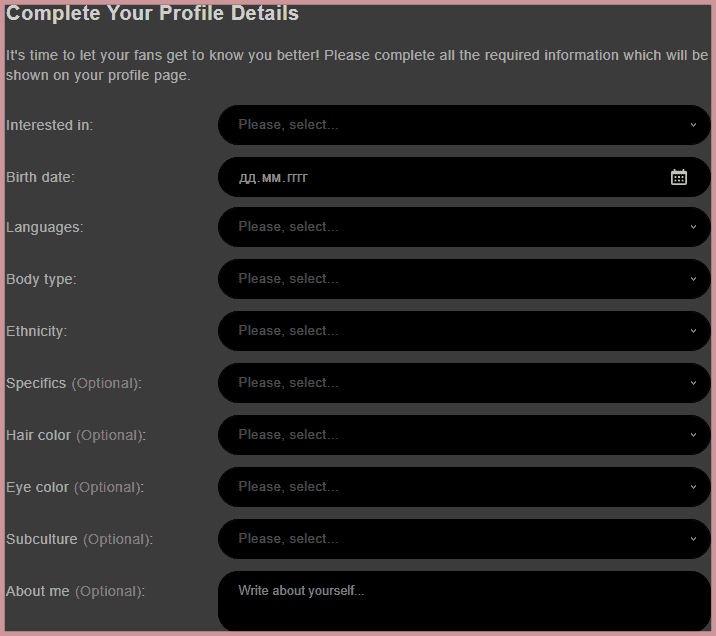Click the Ethnicity chevron arrow
This screenshot has height=636, width=716.
tap(693, 331)
